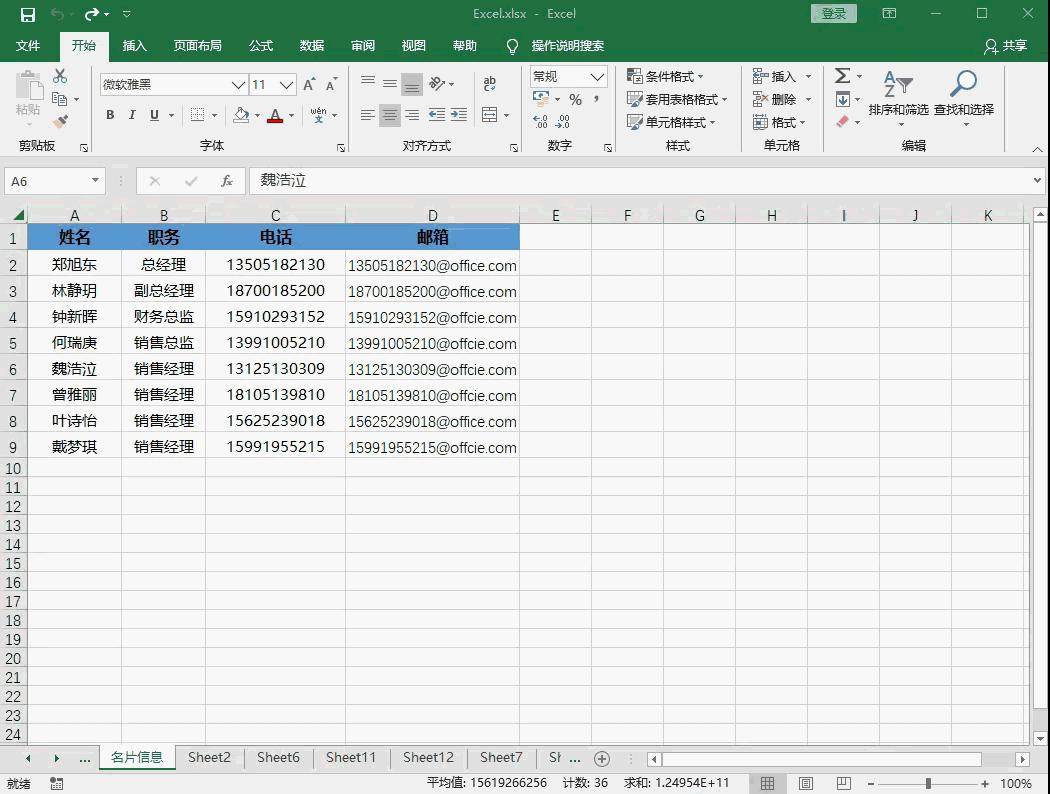
Task: Switch to the 插入 ribbon tab
Action: coord(135,46)
